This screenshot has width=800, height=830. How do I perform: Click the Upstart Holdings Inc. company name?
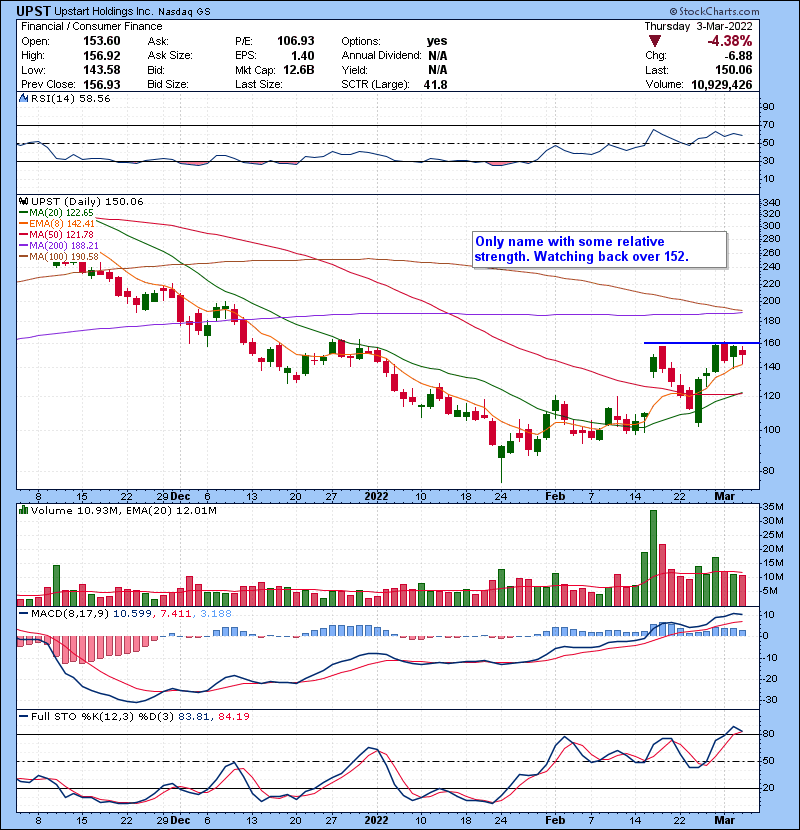tap(104, 12)
